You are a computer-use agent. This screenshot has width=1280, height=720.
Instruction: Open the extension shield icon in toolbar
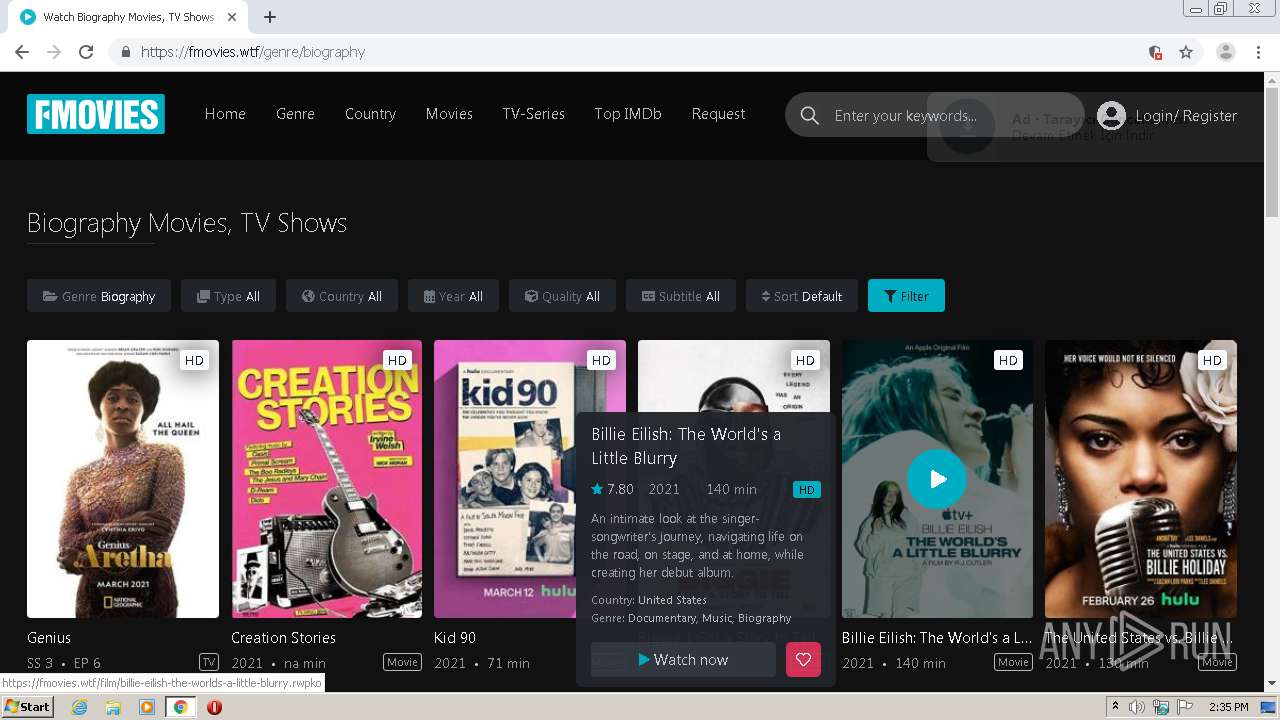tap(1155, 52)
